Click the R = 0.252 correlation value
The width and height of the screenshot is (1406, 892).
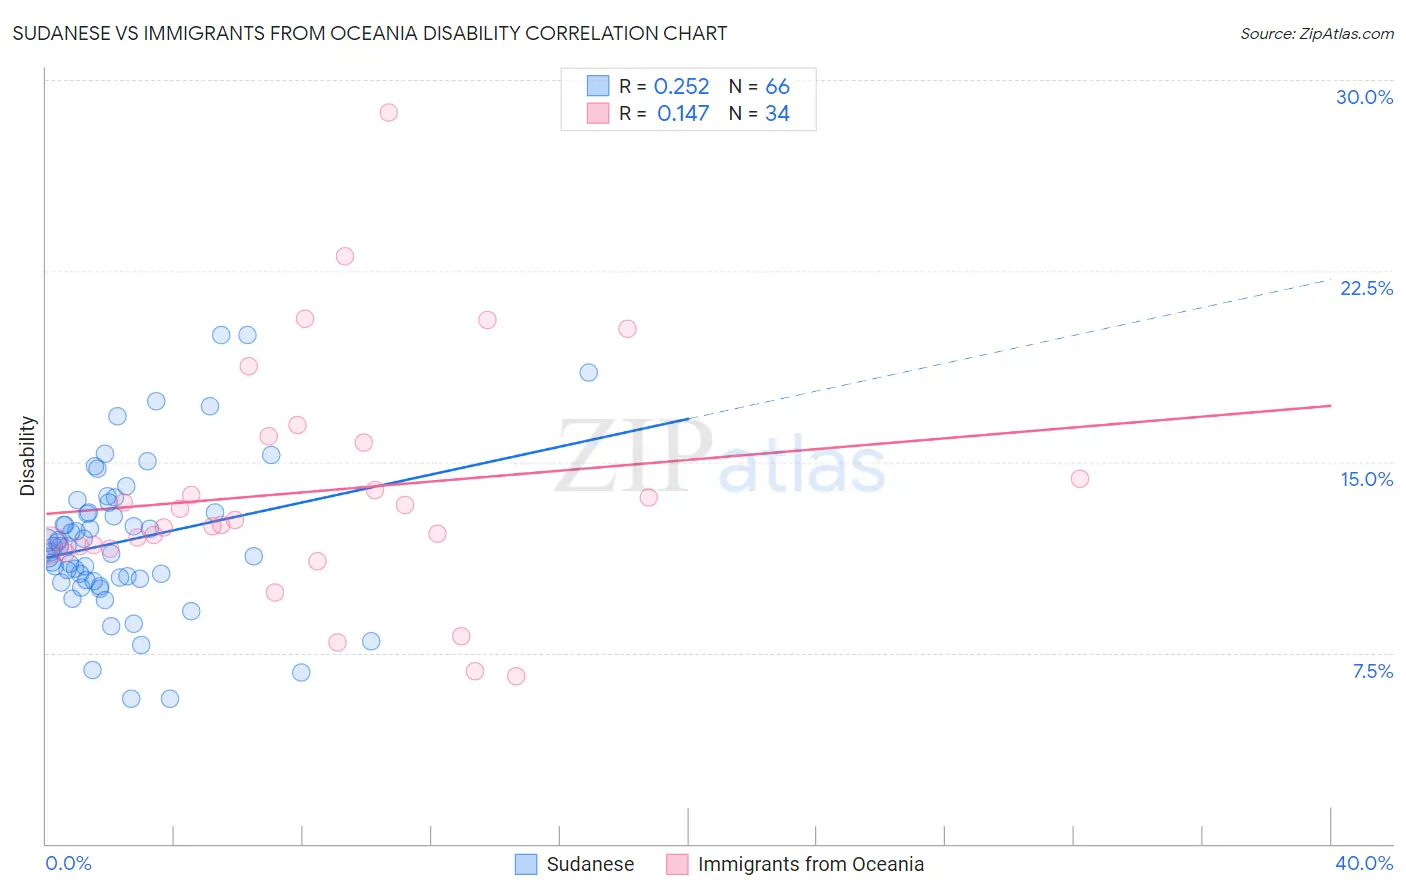664,86
